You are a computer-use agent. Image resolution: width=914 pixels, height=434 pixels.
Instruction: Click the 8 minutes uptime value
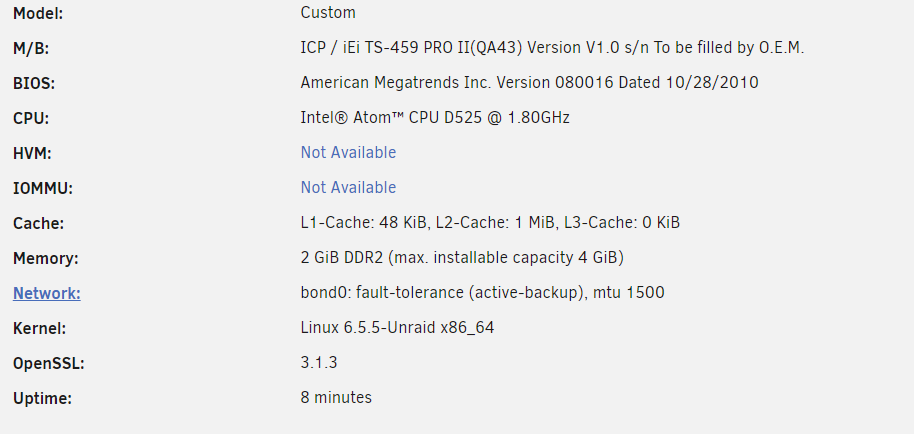pyautogui.click(x=336, y=397)
